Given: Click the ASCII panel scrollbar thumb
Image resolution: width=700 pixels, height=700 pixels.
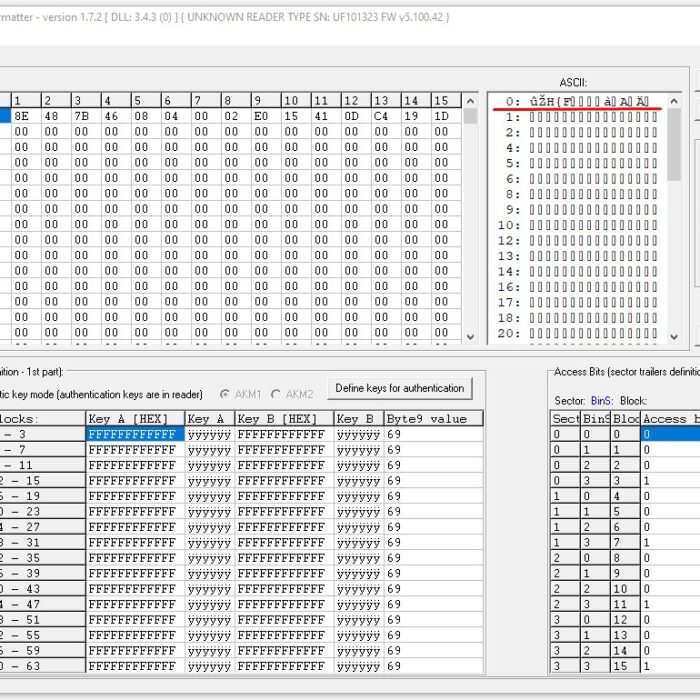Looking at the screenshot, I should (x=674, y=144).
